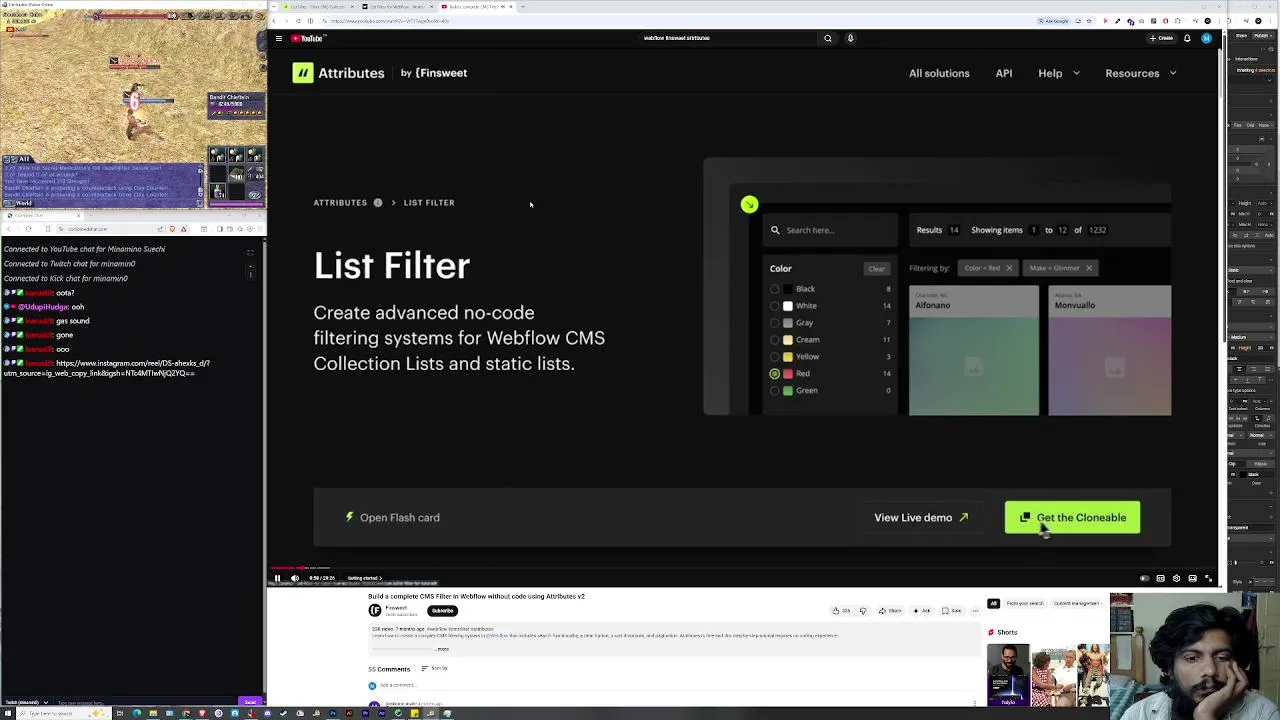Click Get the Cloneable button
The height and width of the screenshot is (720, 1280).
[1072, 518]
